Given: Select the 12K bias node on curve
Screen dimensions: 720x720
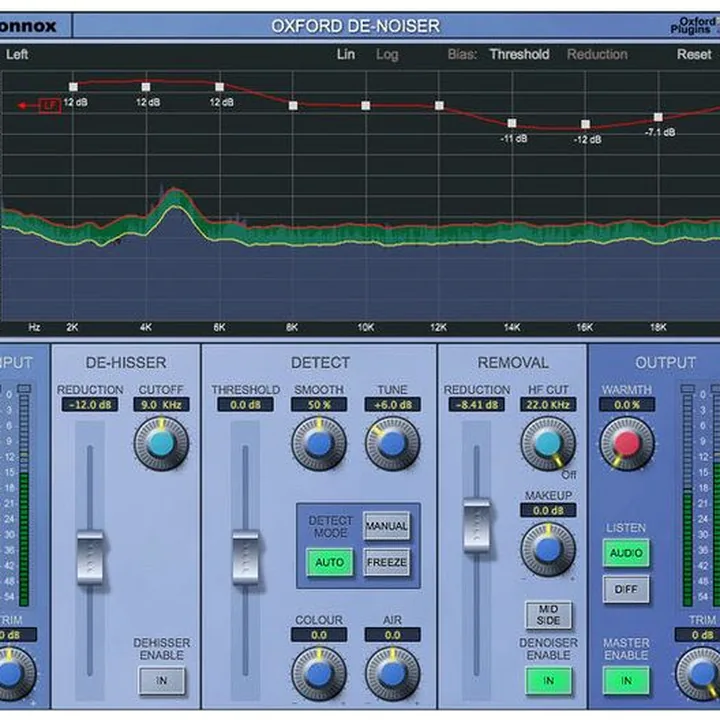Looking at the screenshot, I should click(x=439, y=106).
